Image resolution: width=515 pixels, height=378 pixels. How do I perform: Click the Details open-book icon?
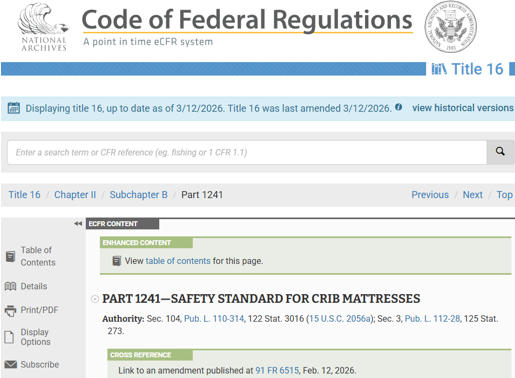tap(10, 286)
